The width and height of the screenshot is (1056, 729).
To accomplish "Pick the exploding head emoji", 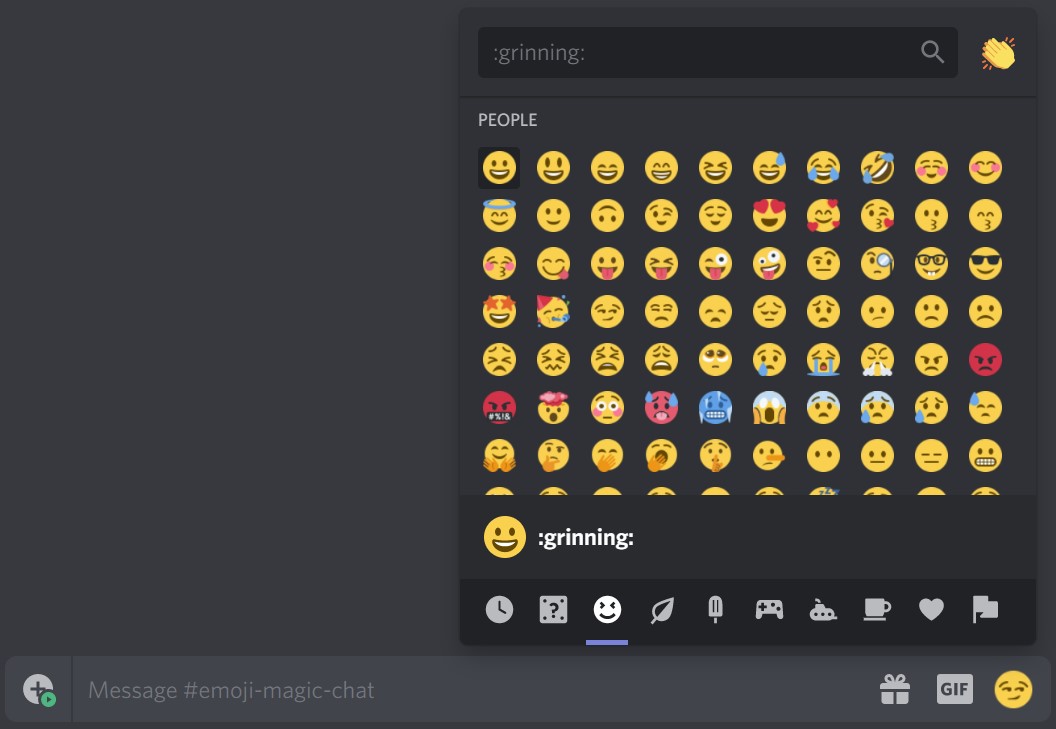I will pos(553,408).
